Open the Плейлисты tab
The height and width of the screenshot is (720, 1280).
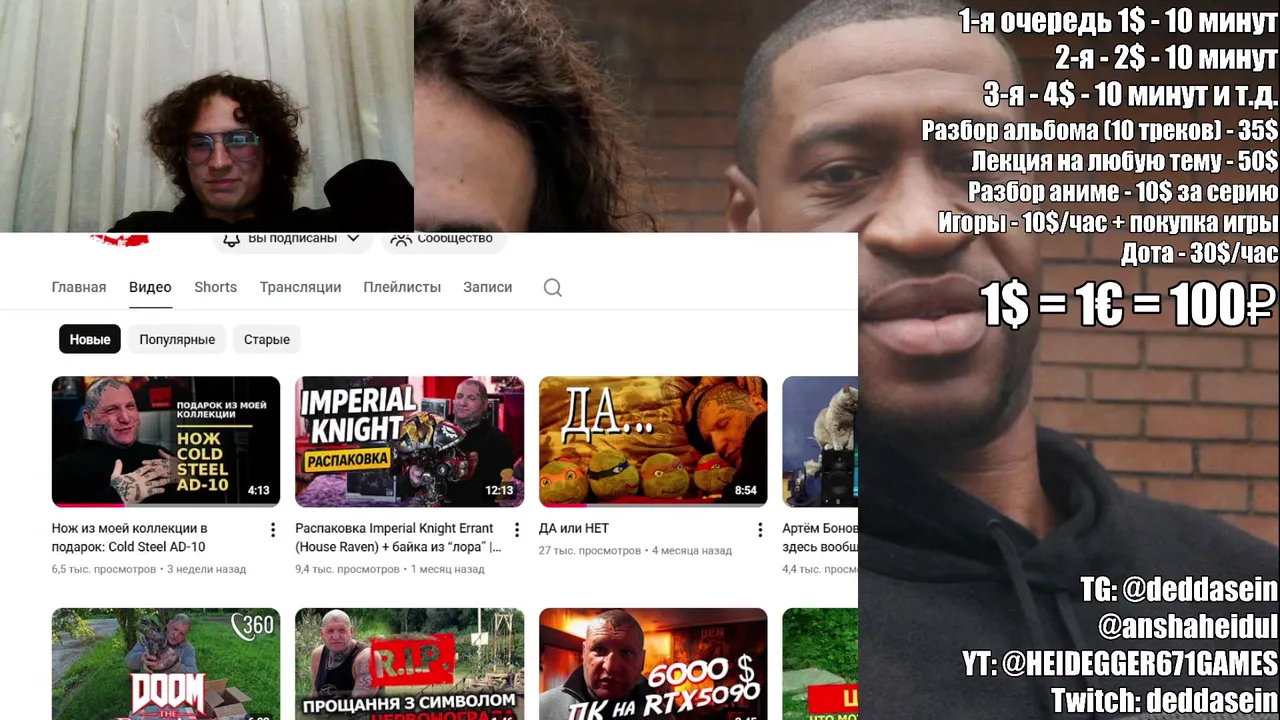click(x=402, y=287)
